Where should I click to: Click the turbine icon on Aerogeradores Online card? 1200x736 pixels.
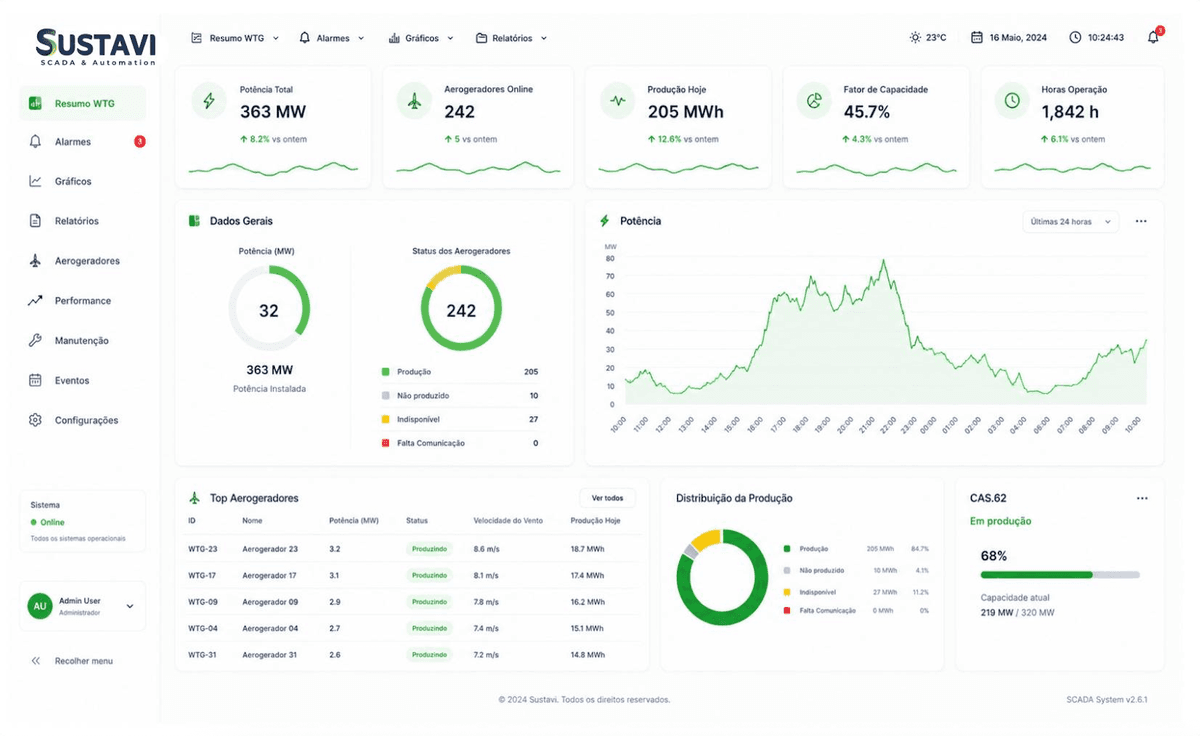pyautogui.click(x=414, y=101)
